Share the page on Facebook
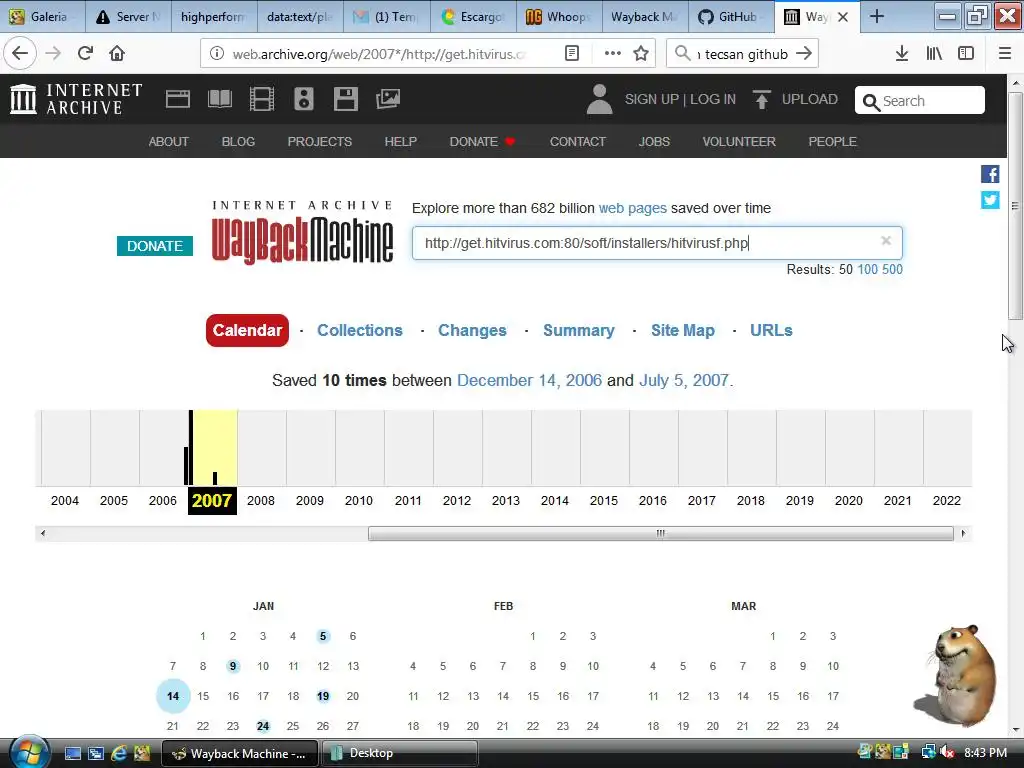This screenshot has height=768, width=1024. [990, 174]
